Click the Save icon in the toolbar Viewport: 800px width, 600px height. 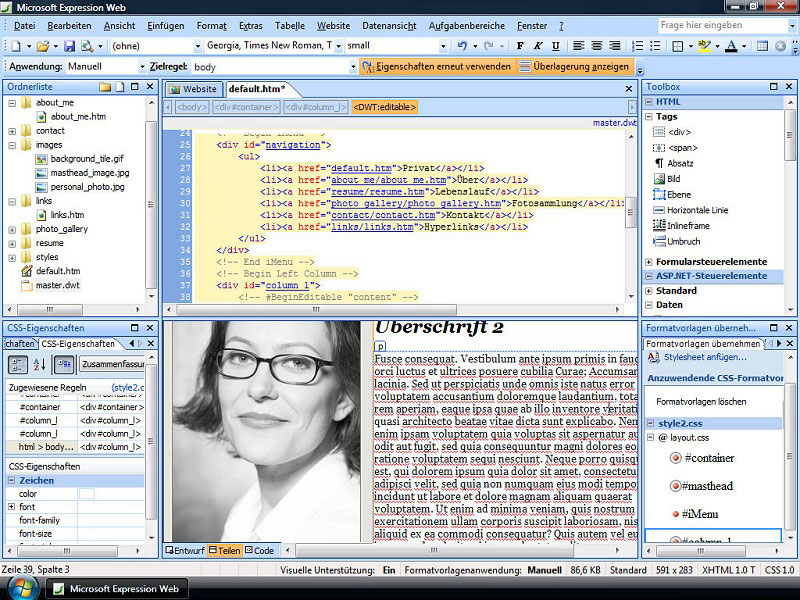tap(70, 46)
